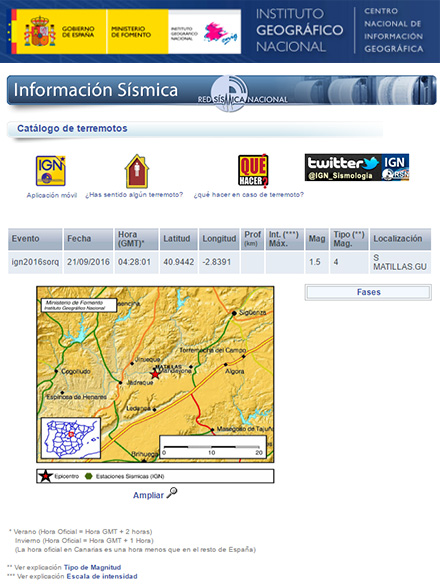Click the Fases button
Viewport: 440px width, 584px height.
point(368,292)
